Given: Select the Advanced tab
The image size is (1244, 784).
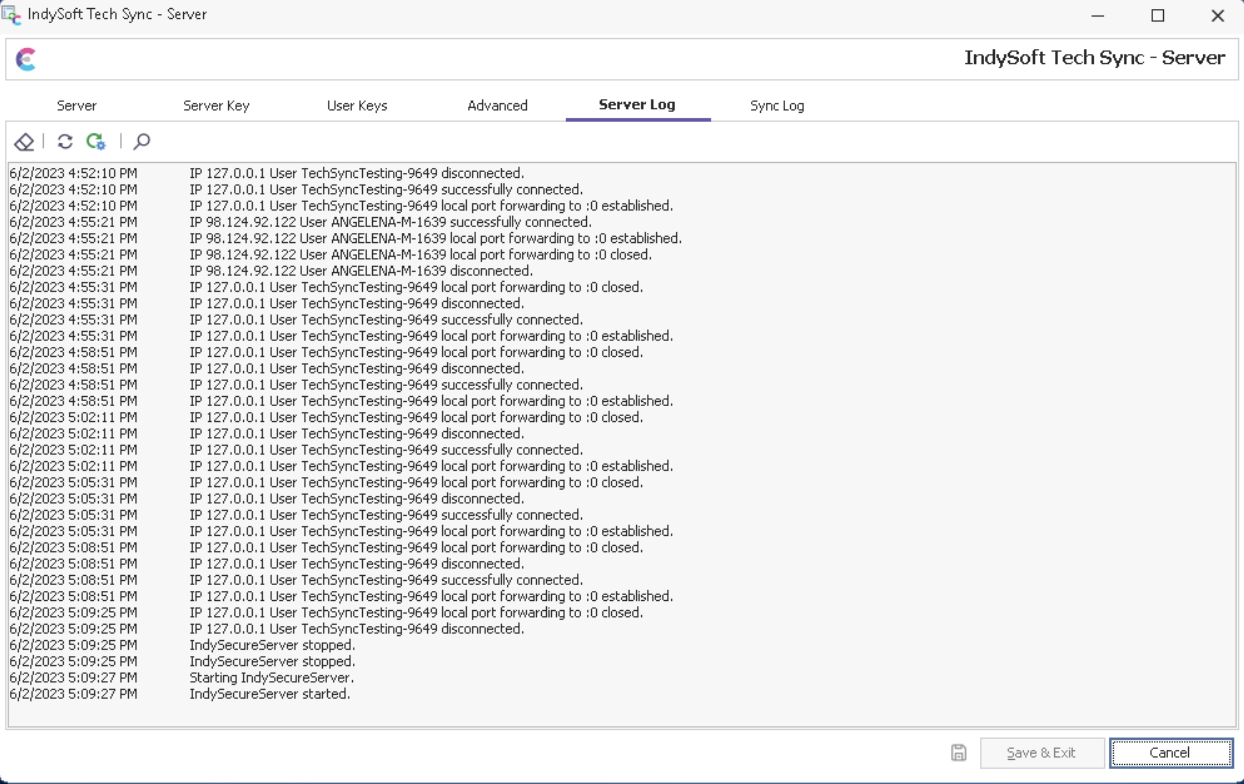Looking at the screenshot, I should pos(497,106).
